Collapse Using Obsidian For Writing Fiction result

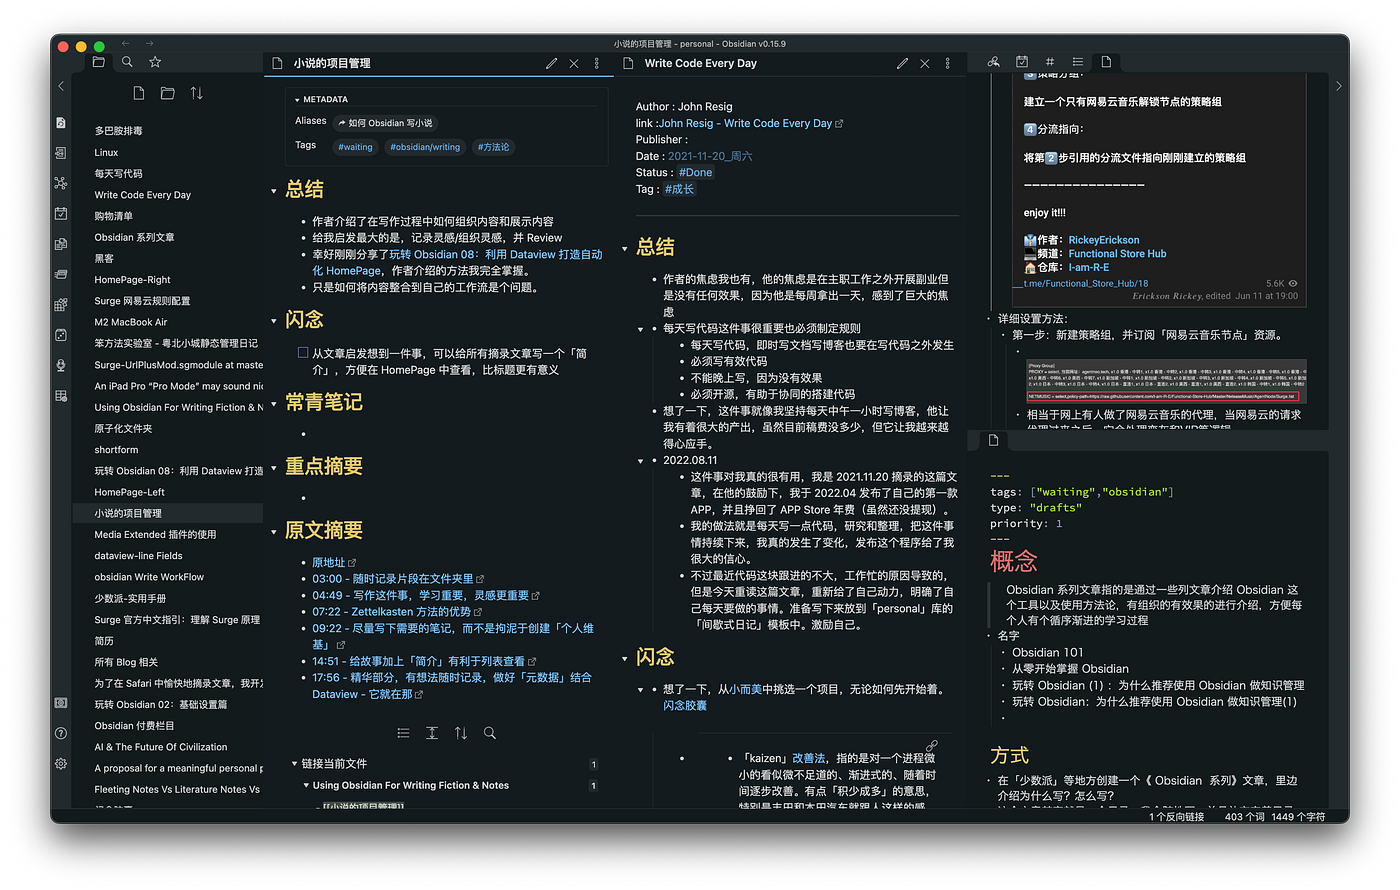(x=306, y=786)
